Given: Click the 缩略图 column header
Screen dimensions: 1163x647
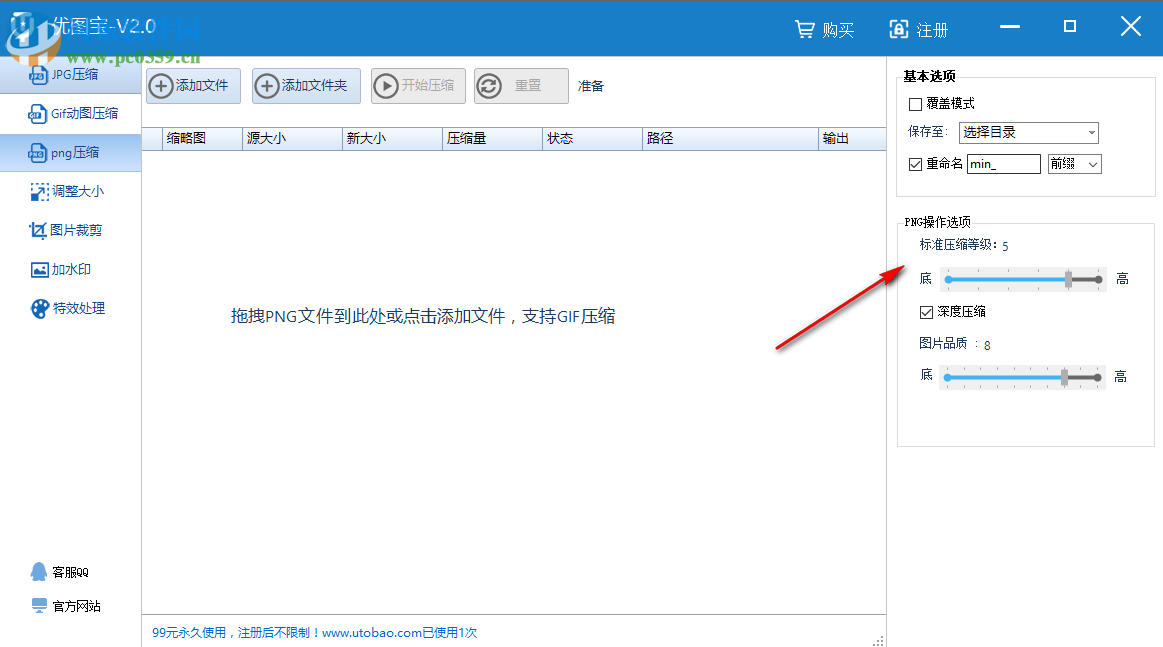Looking at the screenshot, I should click(202, 139).
